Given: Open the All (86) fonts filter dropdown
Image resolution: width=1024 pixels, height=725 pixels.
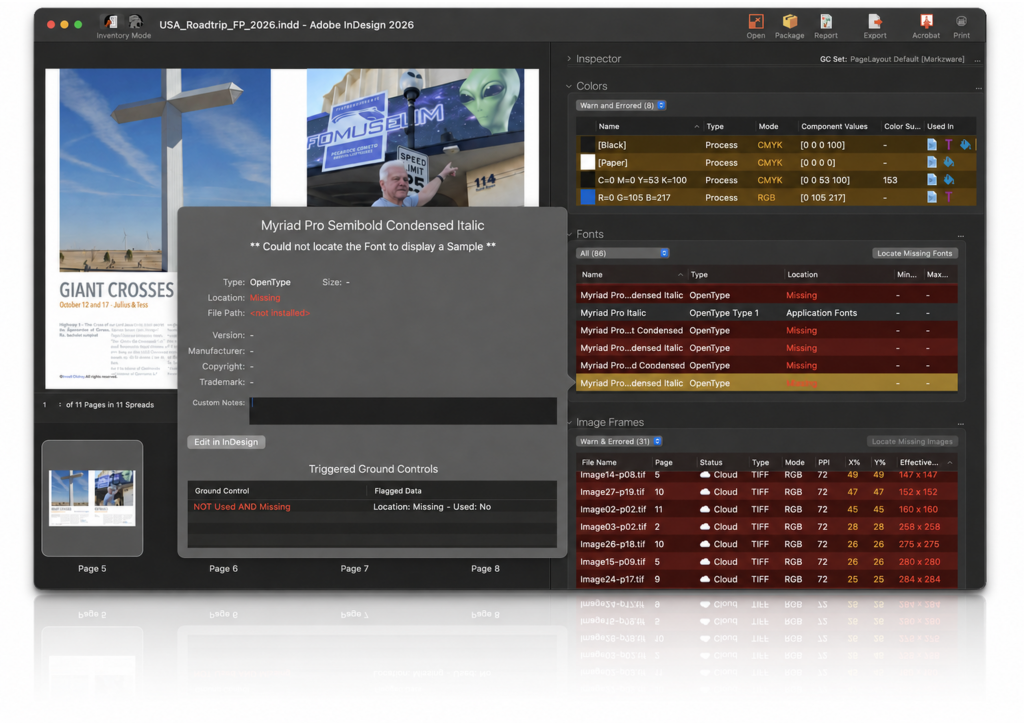Looking at the screenshot, I should click(x=622, y=253).
